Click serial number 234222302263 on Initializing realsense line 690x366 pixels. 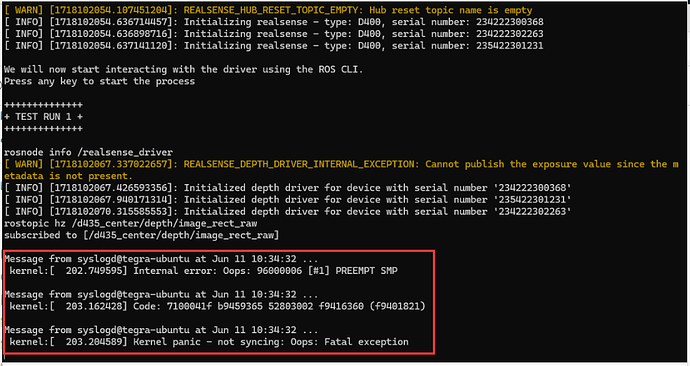(509, 34)
